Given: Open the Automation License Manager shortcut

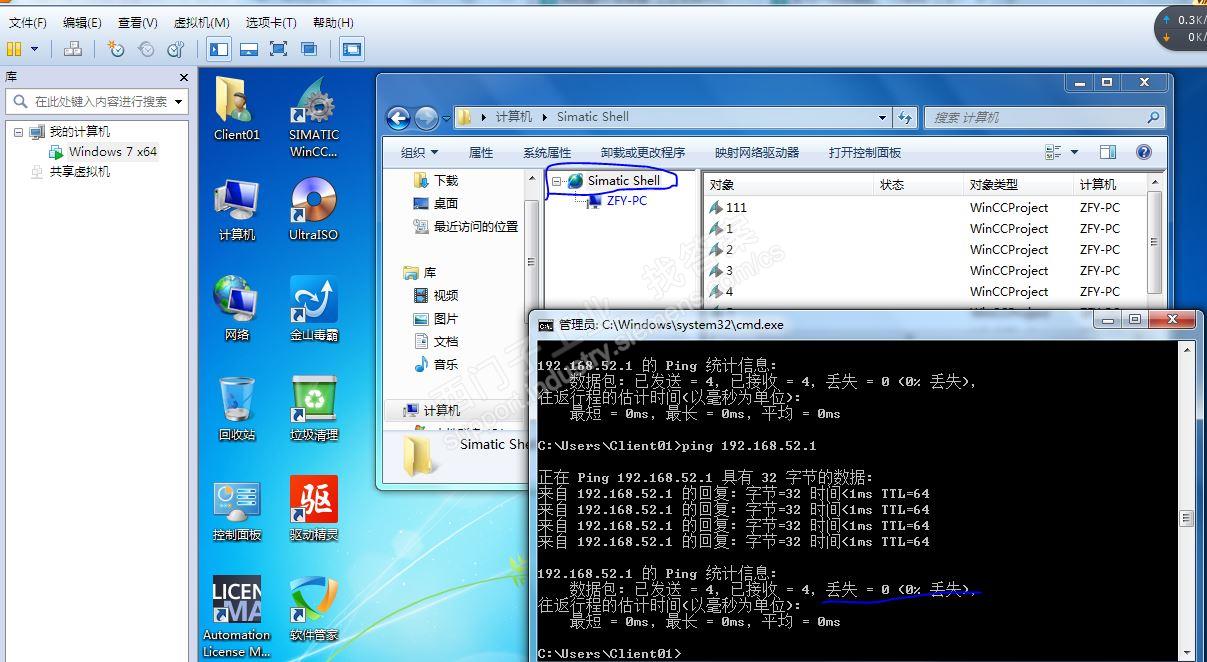Looking at the screenshot, I should [x=237, y=617].
